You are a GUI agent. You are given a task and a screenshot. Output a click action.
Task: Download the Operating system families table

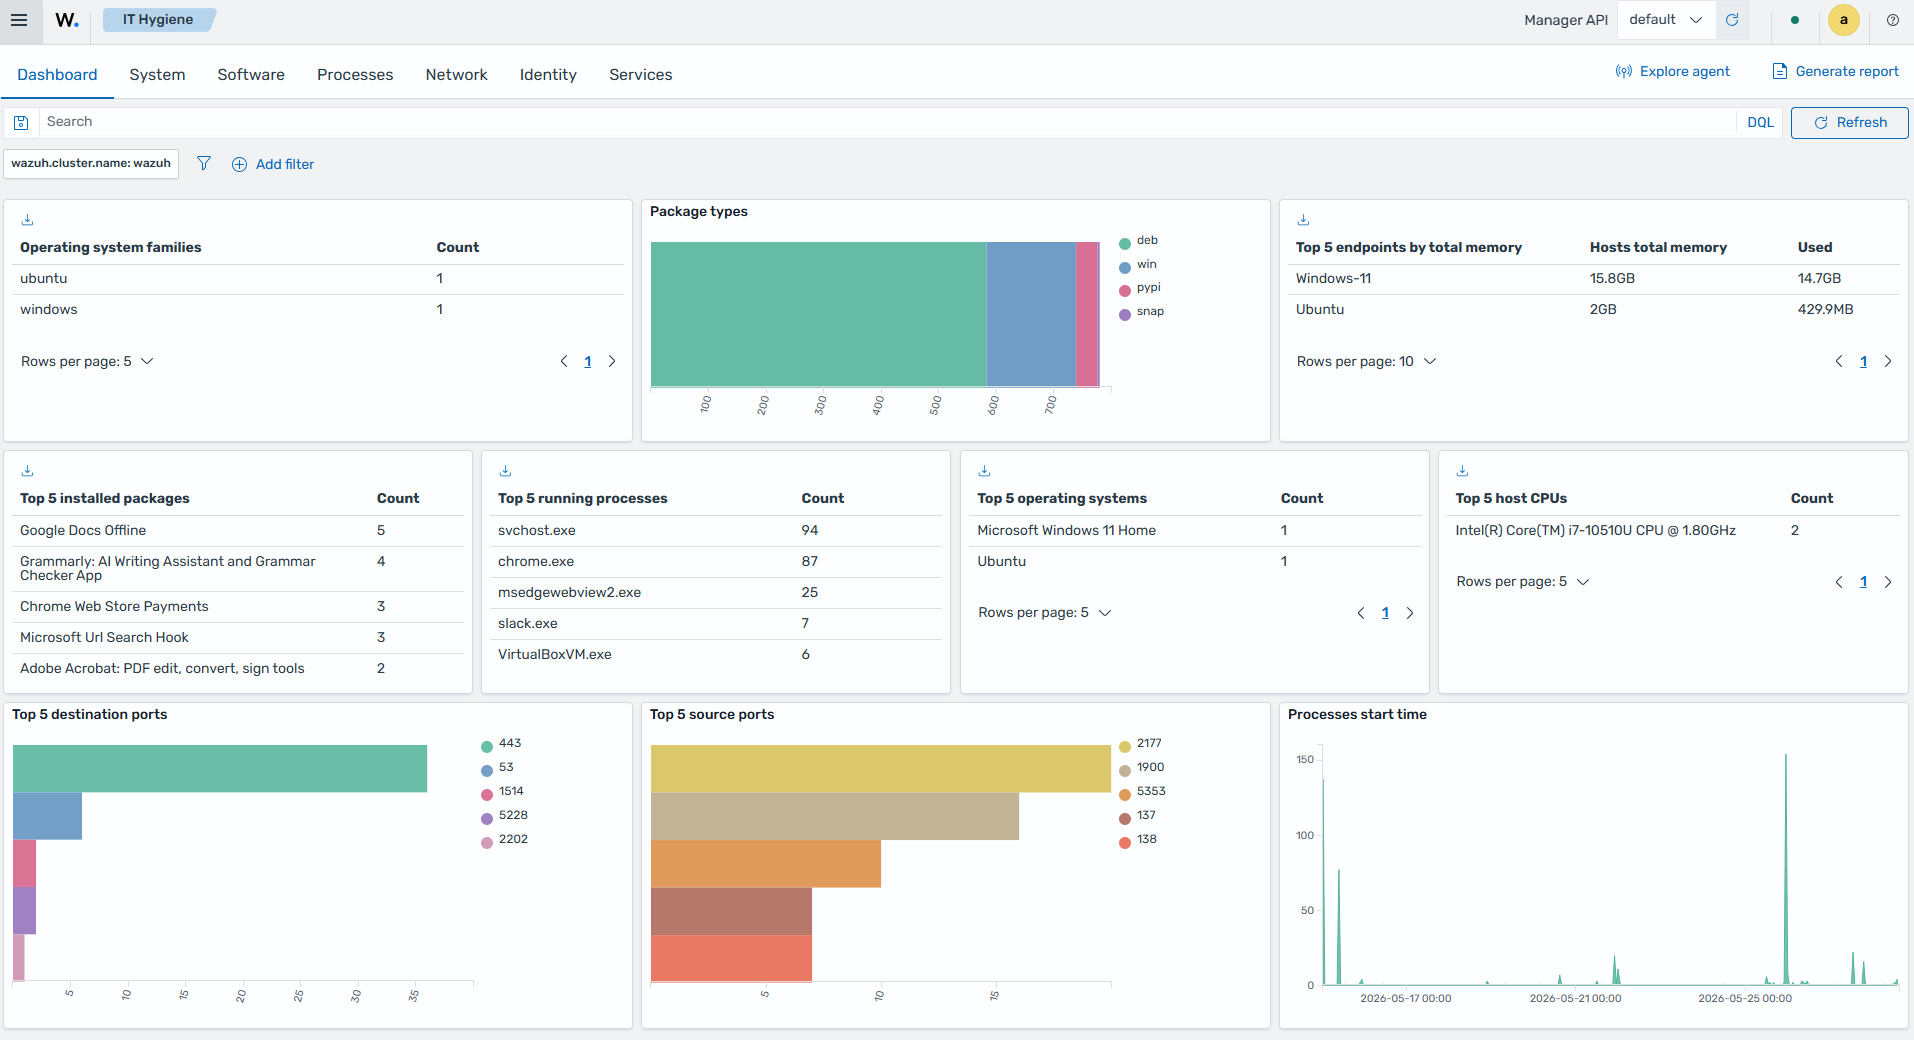point(28,220)
